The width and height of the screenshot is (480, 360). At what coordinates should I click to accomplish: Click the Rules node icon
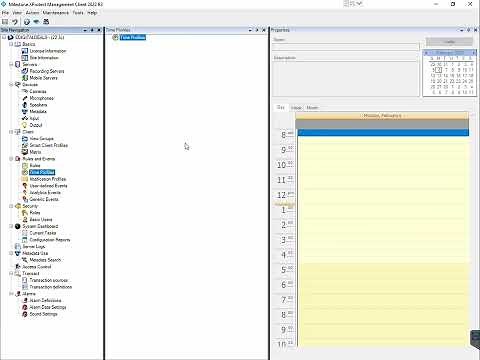pyautogui.click(x=25, y=165)
